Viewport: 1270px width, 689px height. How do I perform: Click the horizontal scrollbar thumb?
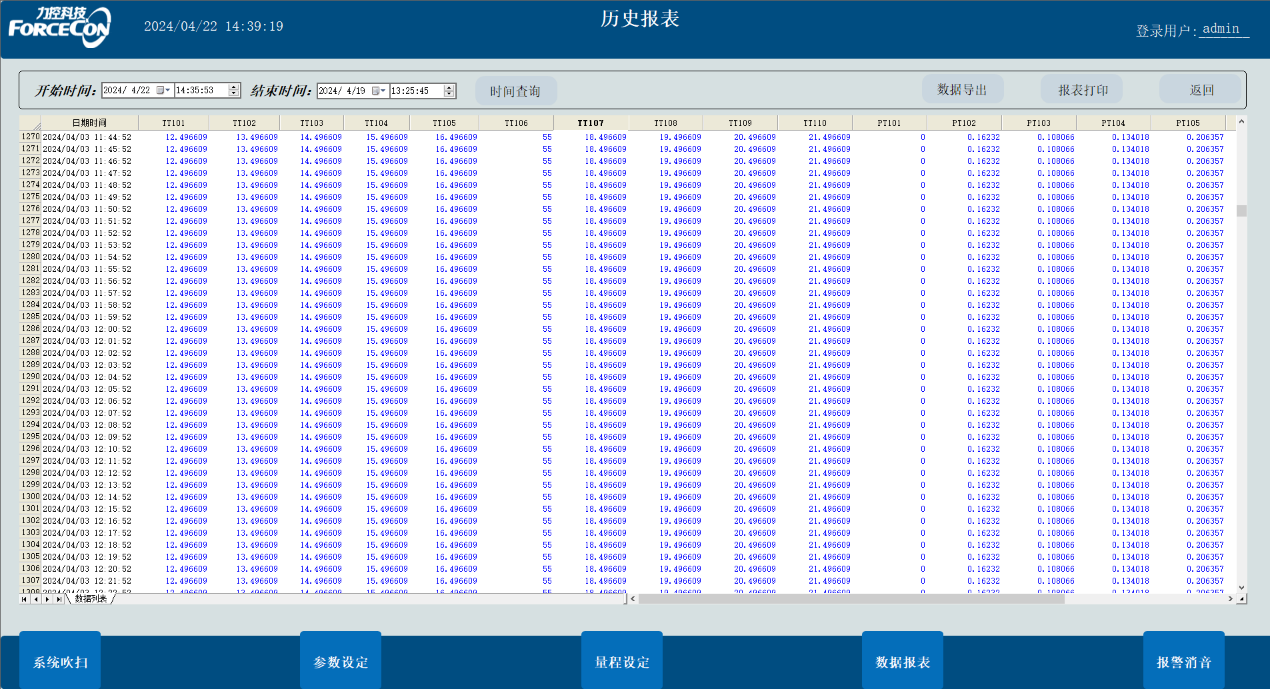[x=851, y=599]
